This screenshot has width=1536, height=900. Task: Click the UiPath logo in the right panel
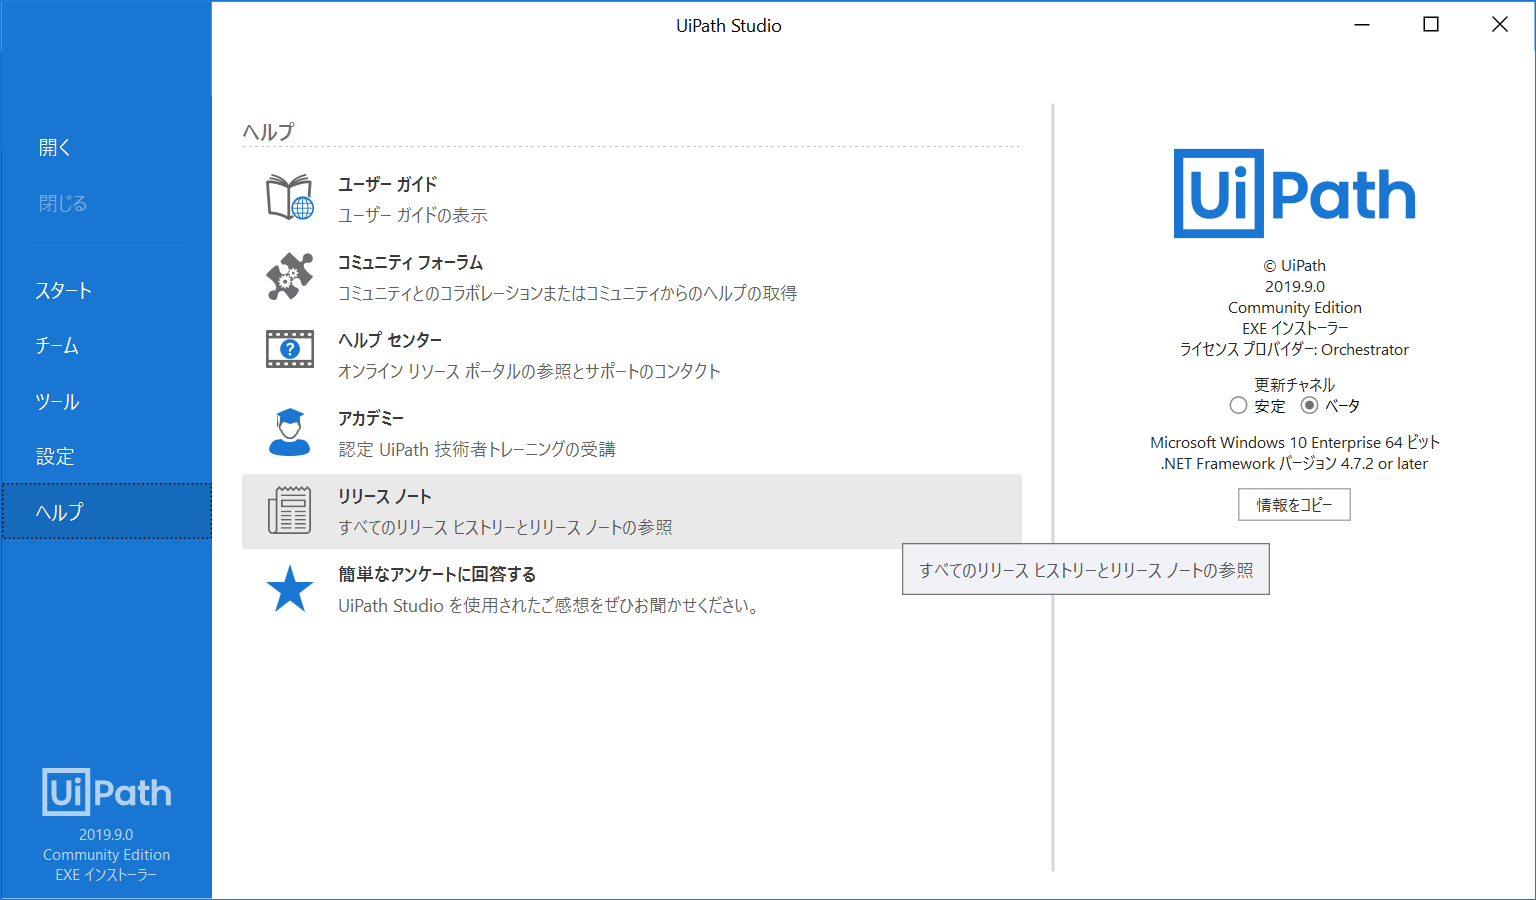pos(1294,193)
